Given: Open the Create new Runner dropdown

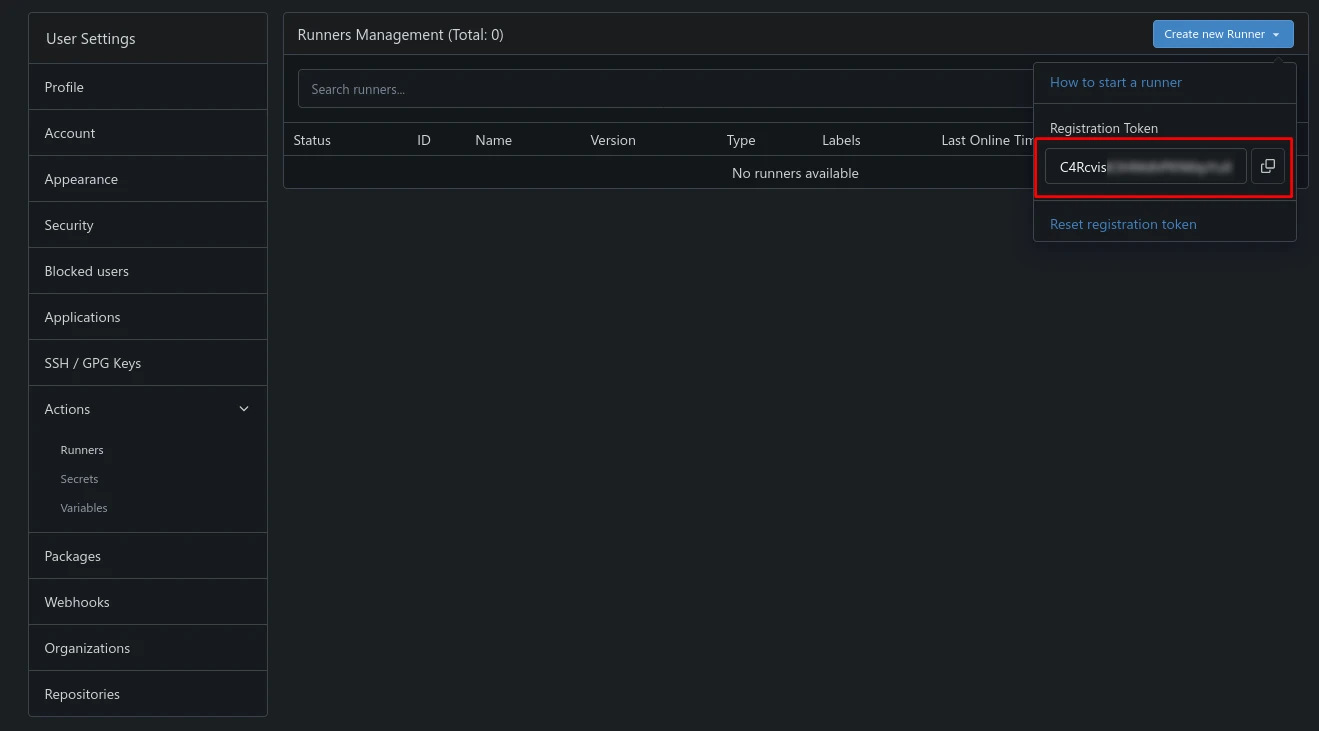Looking at the screenshot, I should click(x=1222, y=34).
